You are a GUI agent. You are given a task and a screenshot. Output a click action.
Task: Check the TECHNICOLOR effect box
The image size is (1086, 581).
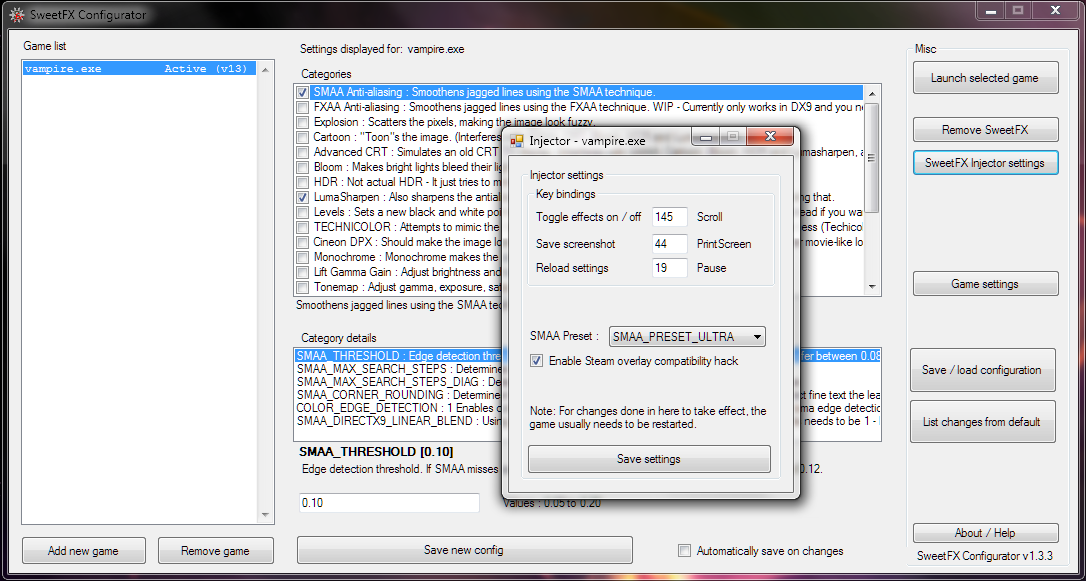303,227
